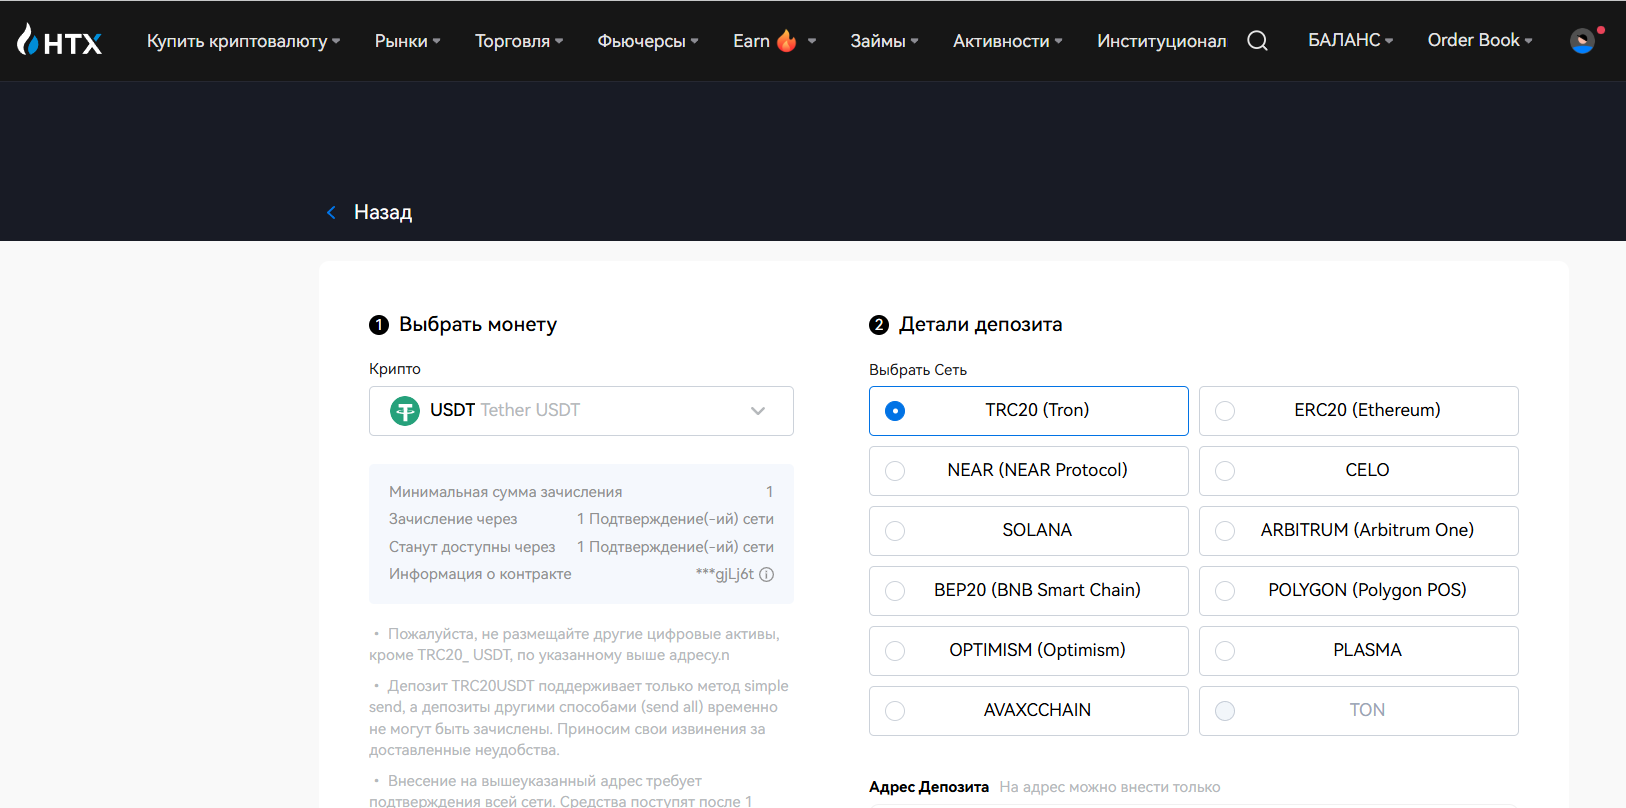Click the Минимальная сумма зачисления label
Screen dimensions: 1626x808
506,492
